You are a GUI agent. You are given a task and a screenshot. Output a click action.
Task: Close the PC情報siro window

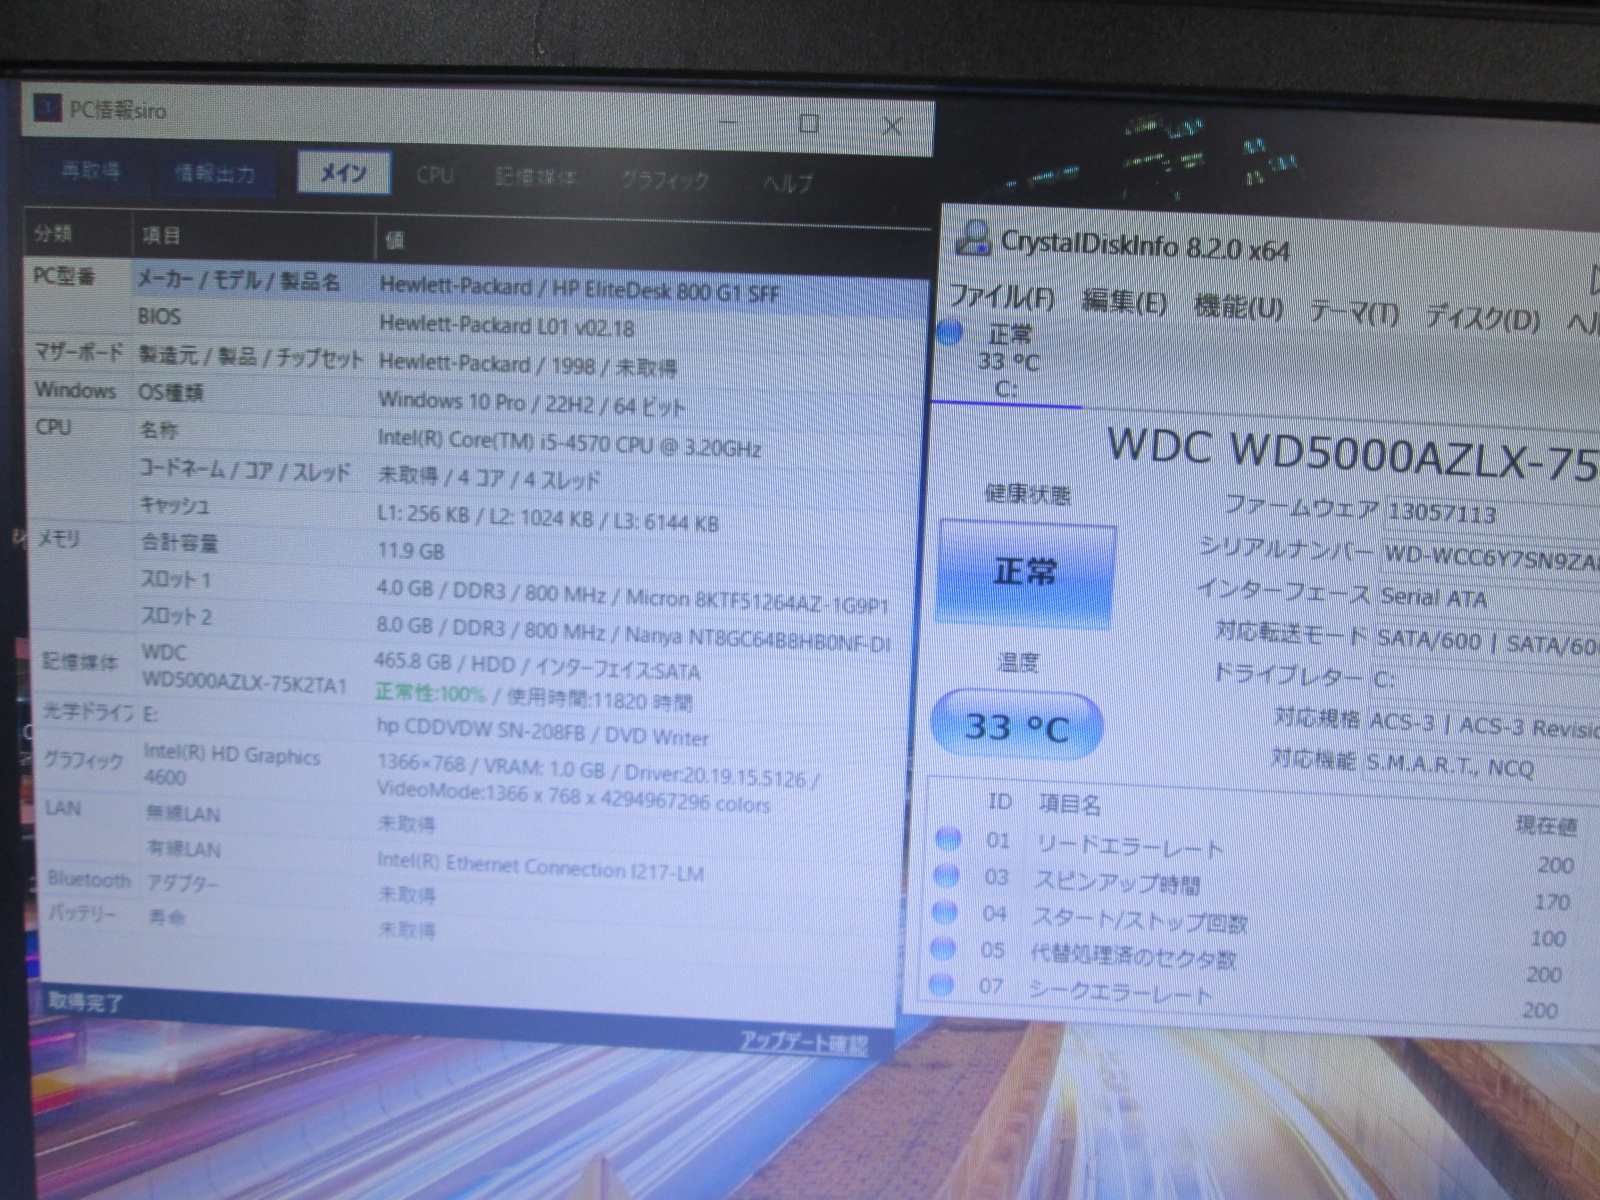892,126
